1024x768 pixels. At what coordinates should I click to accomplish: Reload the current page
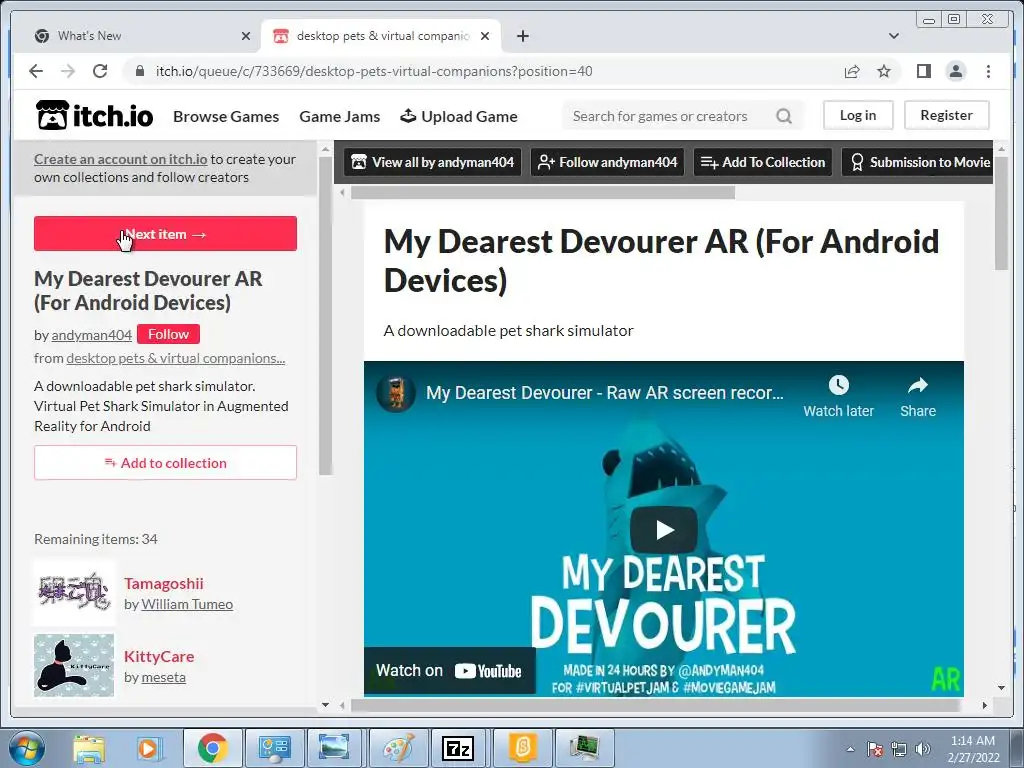point(100,71)
